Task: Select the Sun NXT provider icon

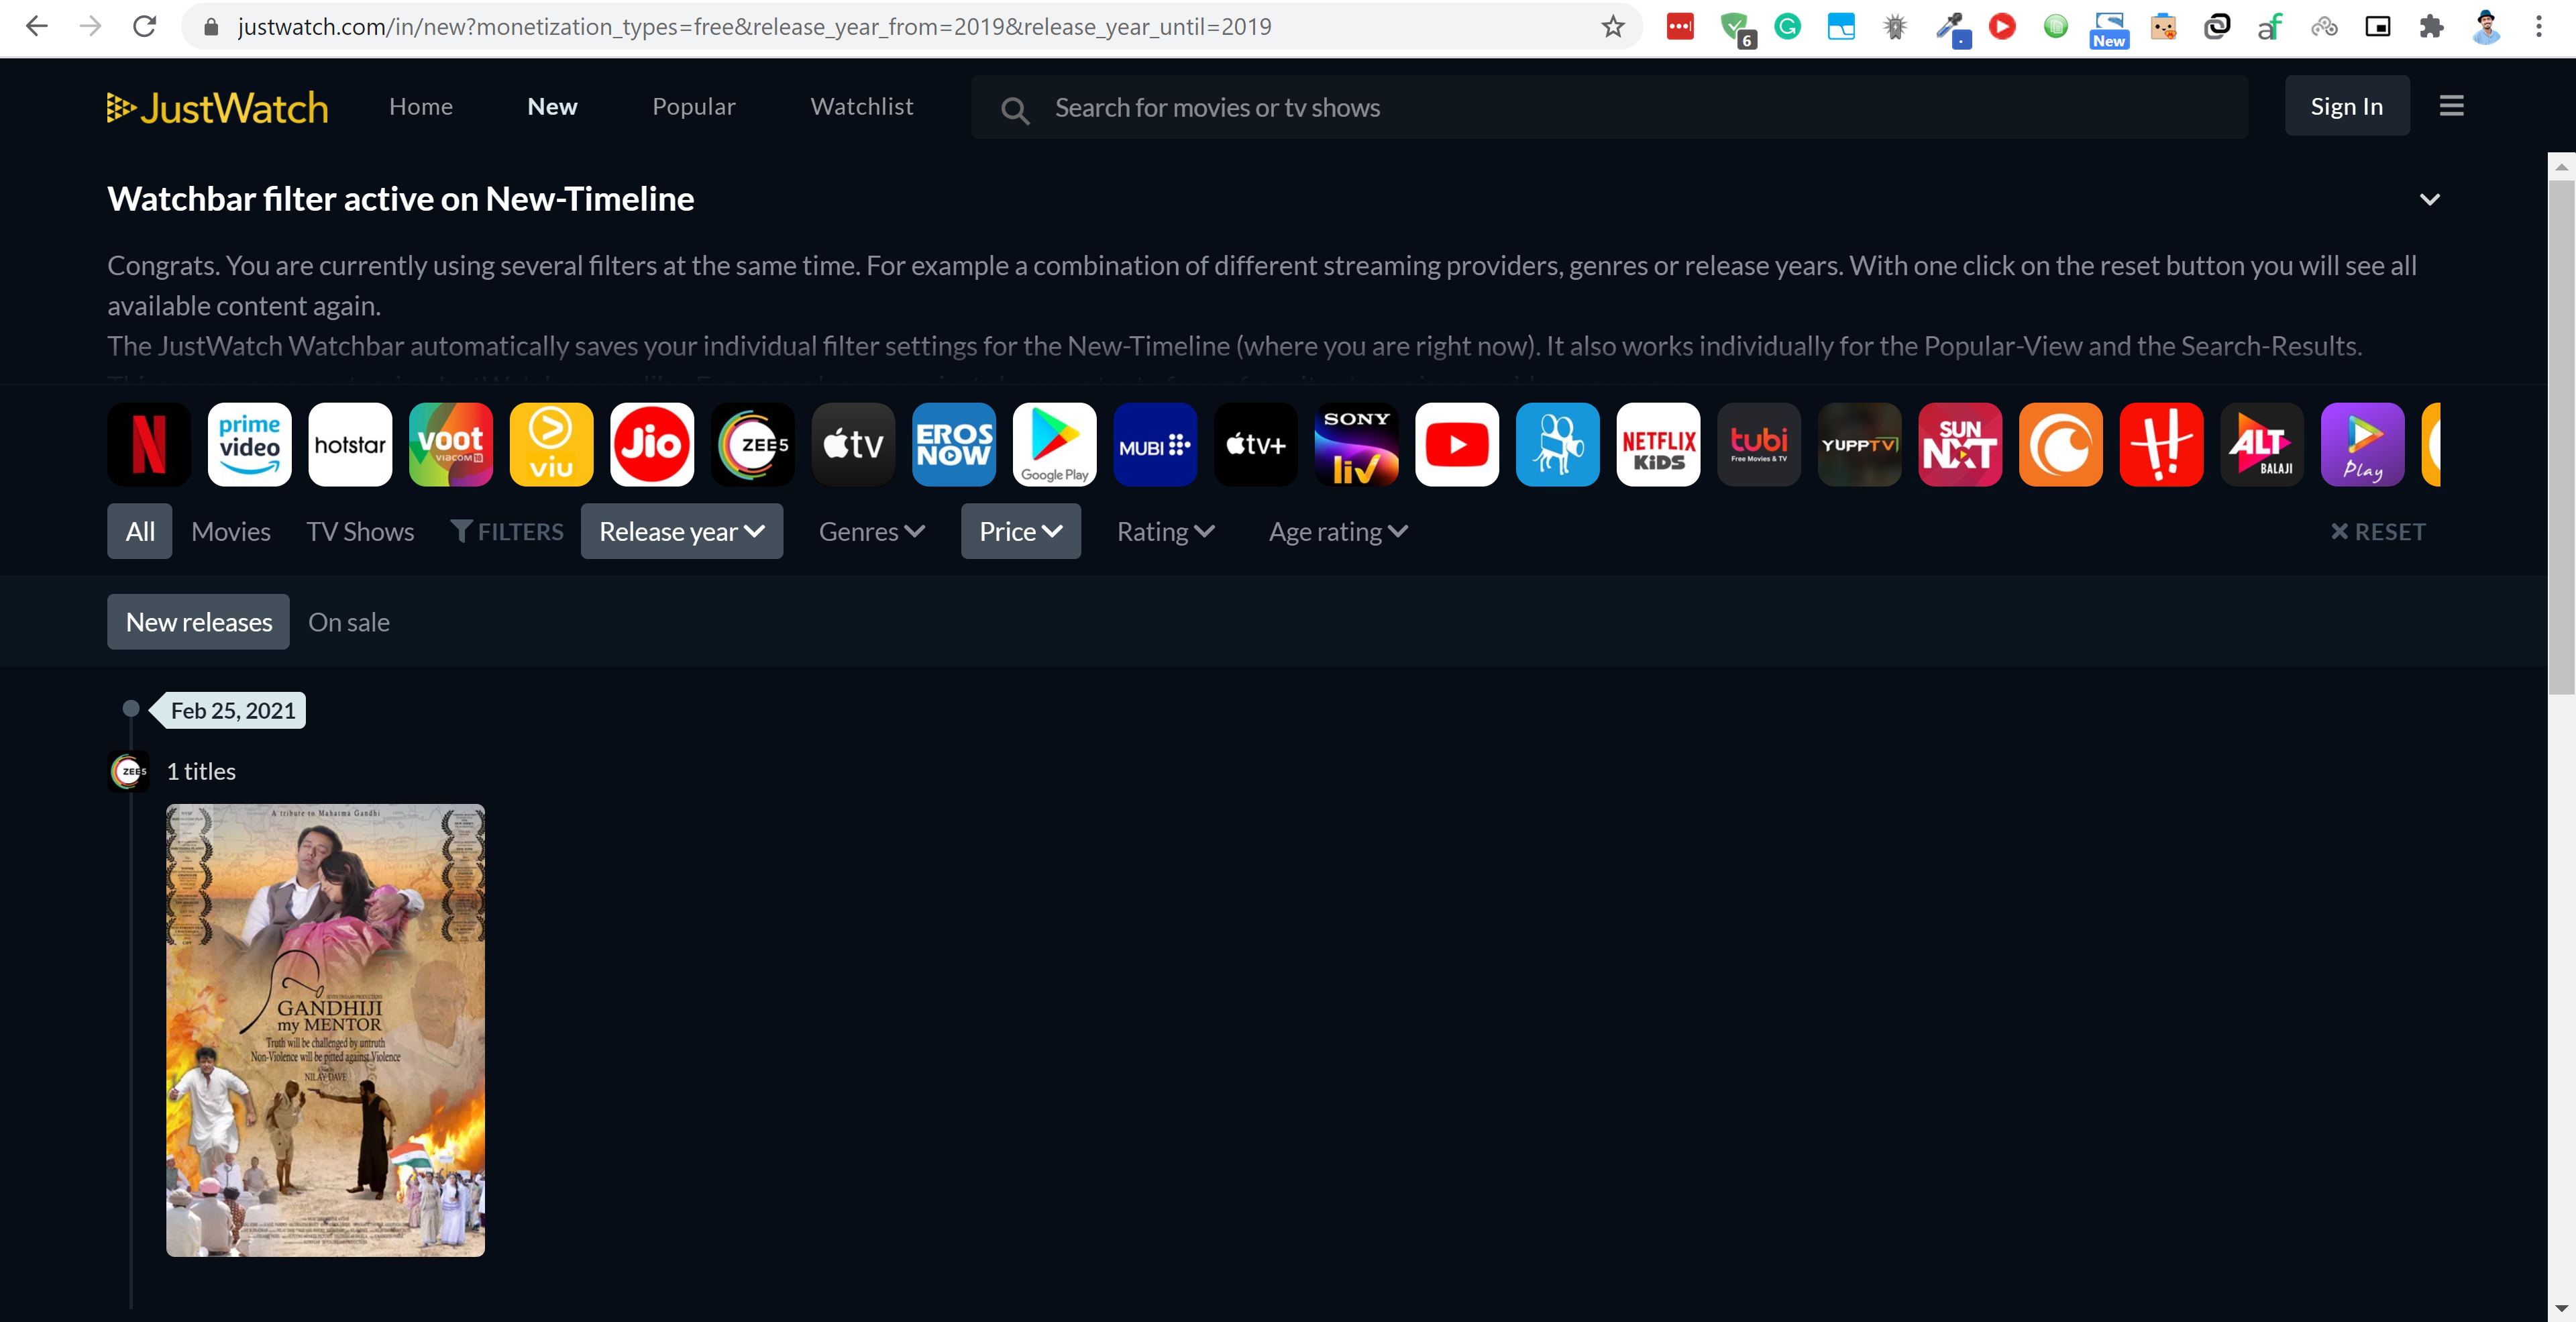Action: tap(1960, 444)
